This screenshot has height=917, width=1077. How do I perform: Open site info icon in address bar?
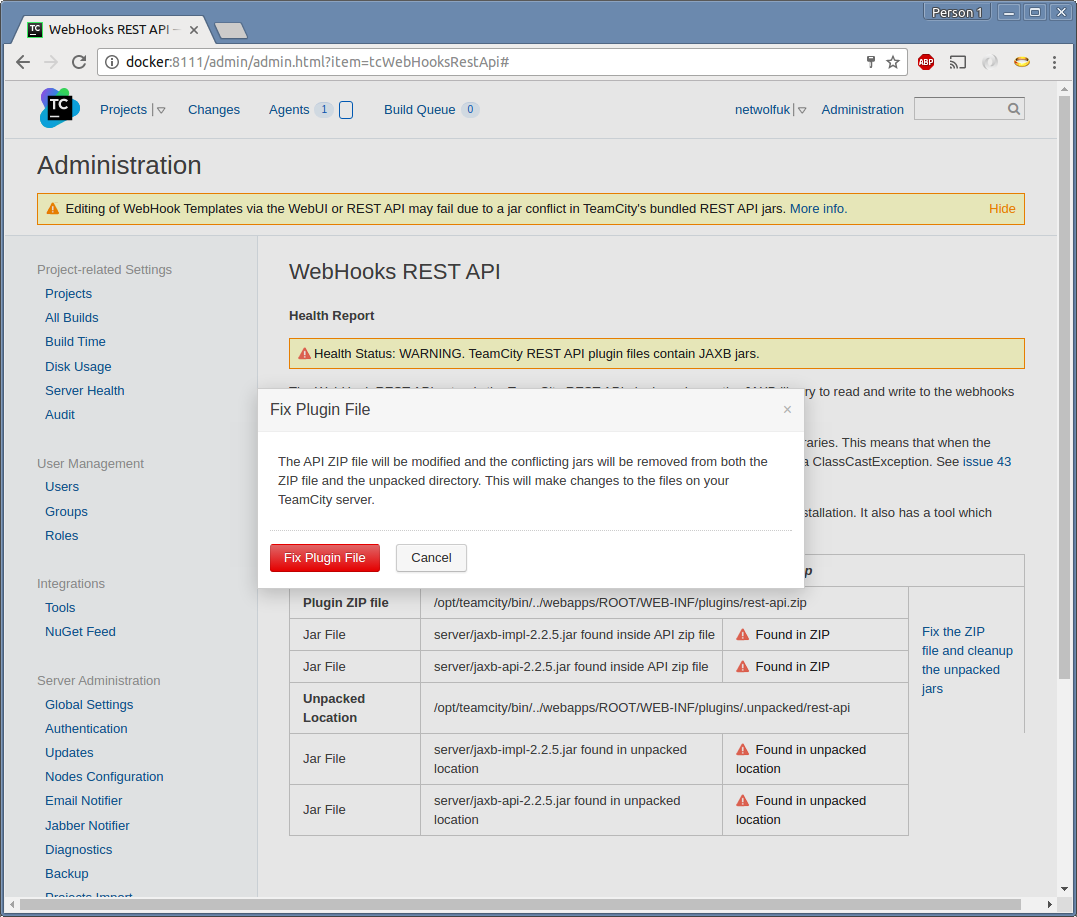pyautogui.click(x=111, y=62)
